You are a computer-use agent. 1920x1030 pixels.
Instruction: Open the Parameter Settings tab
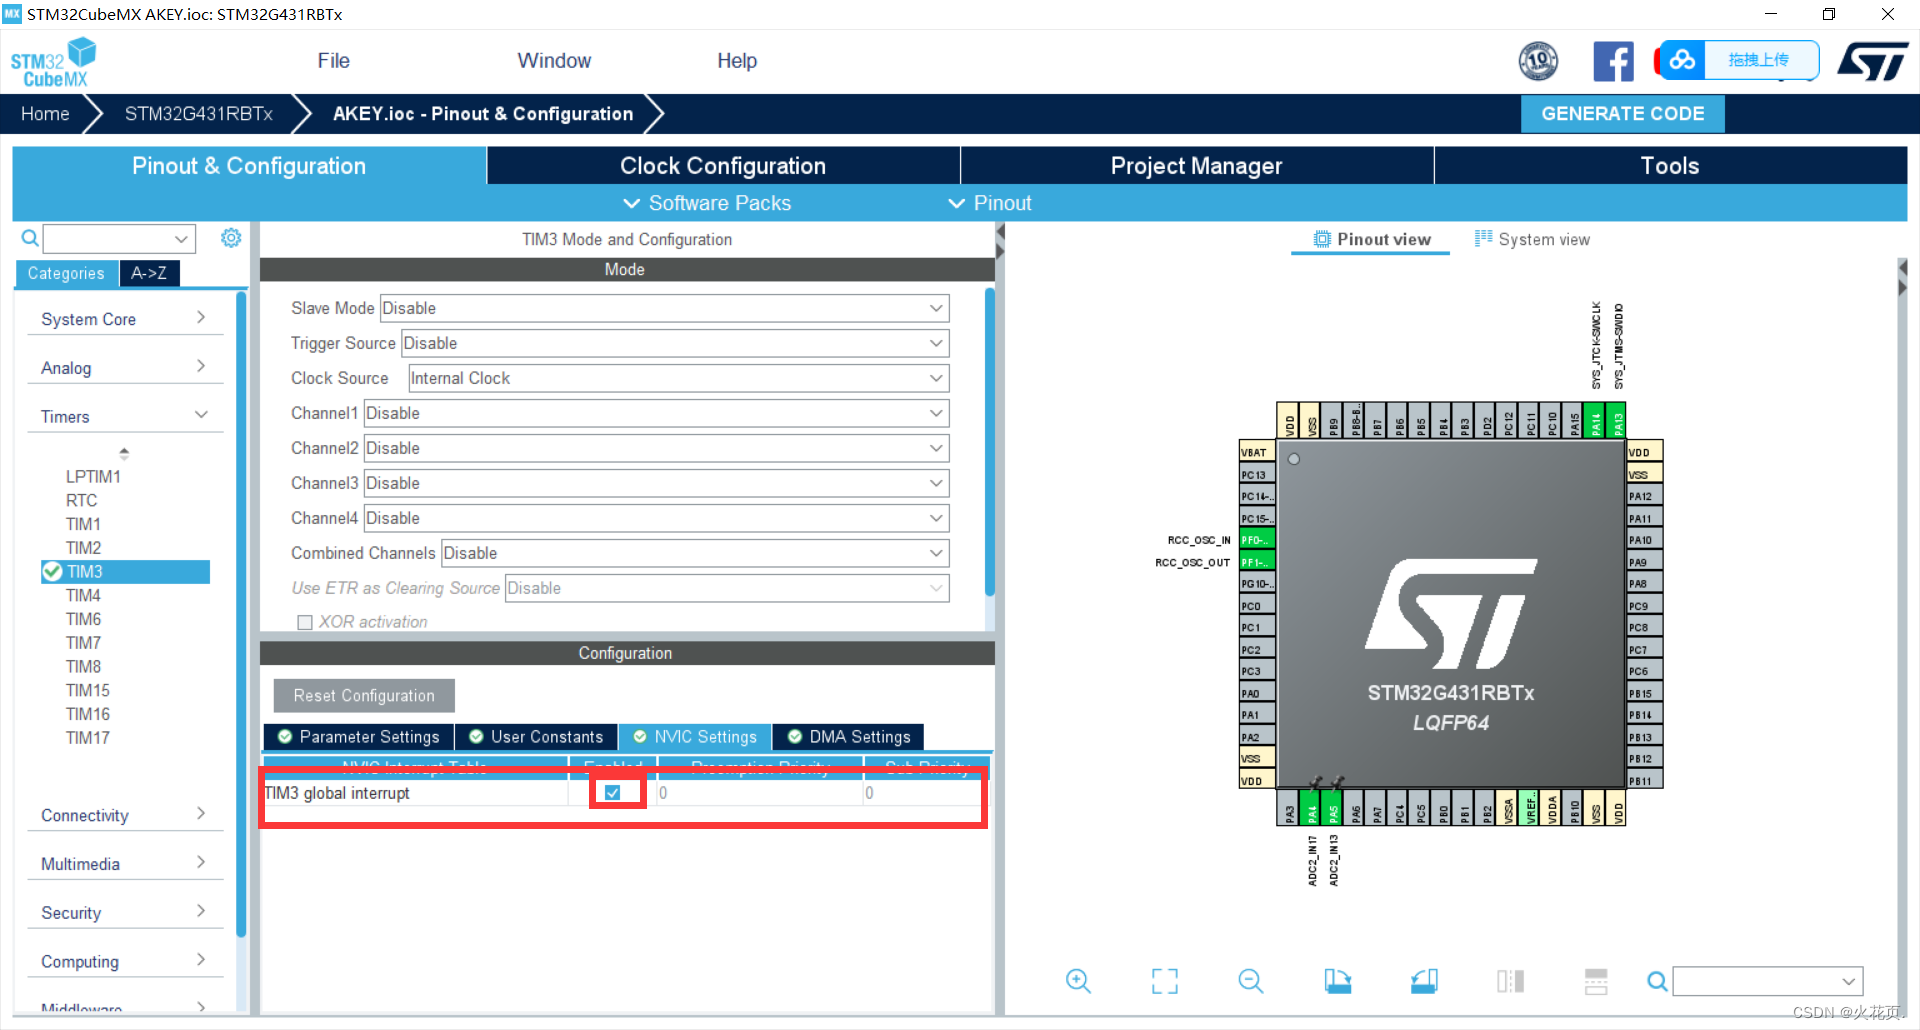tap(358, 737)
